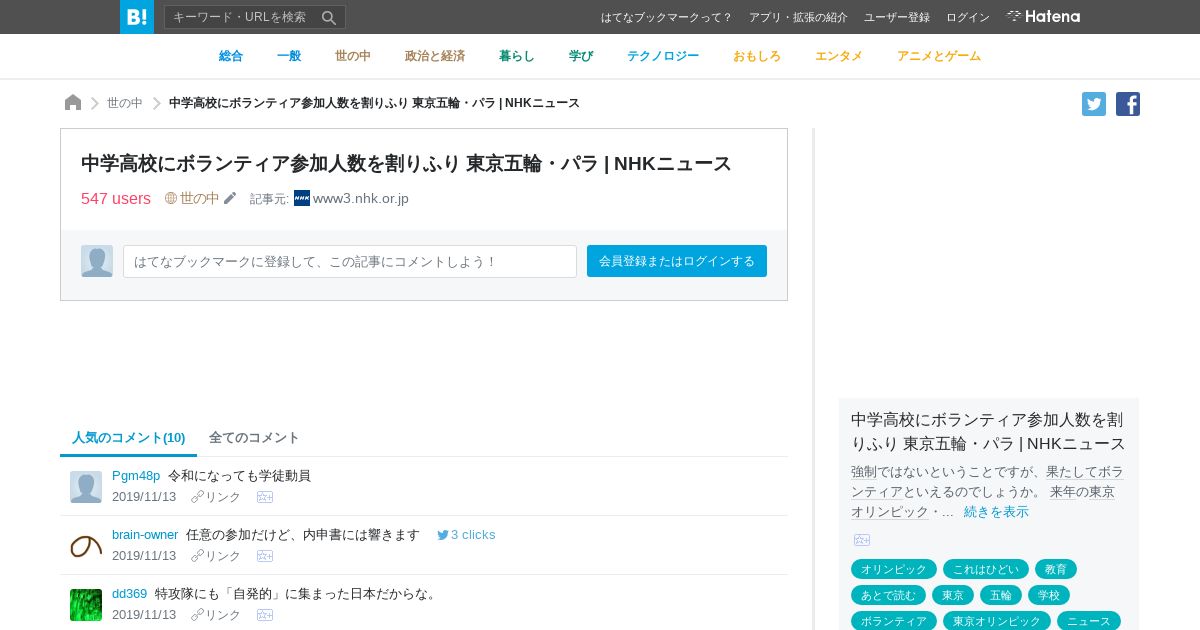The height and width of the screenshot is (630, 1200).
Task: Open Pgm48p's avatar
Action: pos(86,487)
